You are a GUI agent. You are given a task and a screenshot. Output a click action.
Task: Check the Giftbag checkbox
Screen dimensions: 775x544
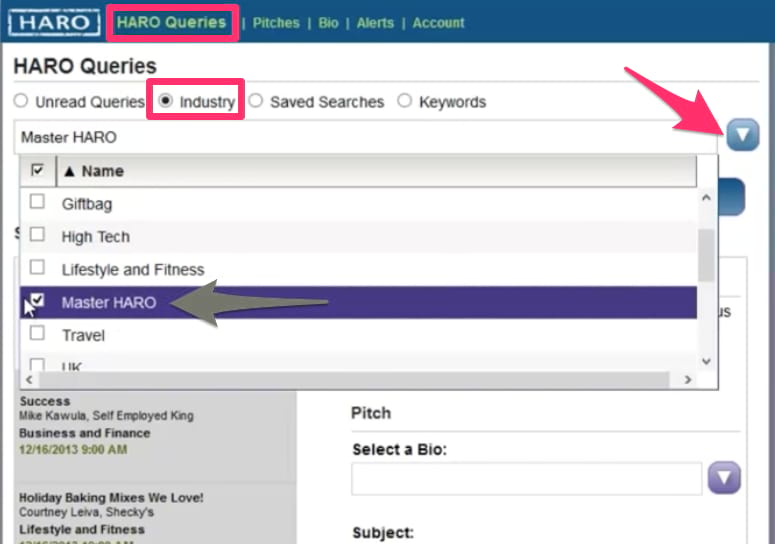coord(37,202)
